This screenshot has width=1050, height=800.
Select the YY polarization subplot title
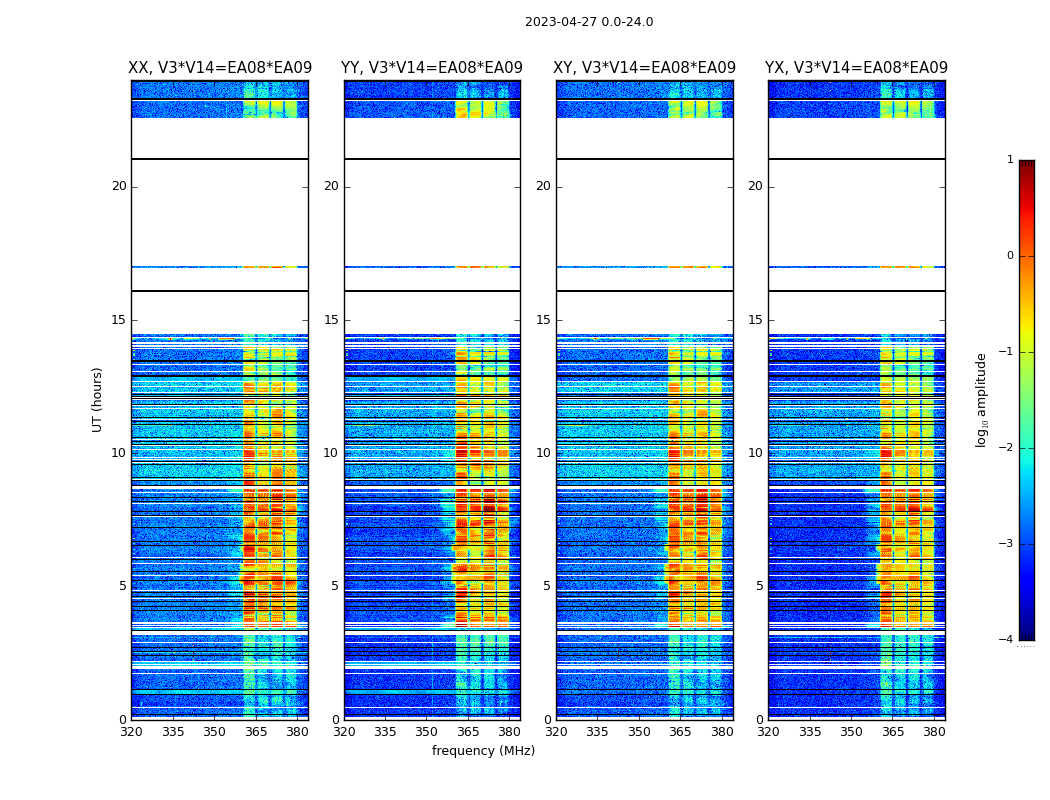click(x=431, y=68)
